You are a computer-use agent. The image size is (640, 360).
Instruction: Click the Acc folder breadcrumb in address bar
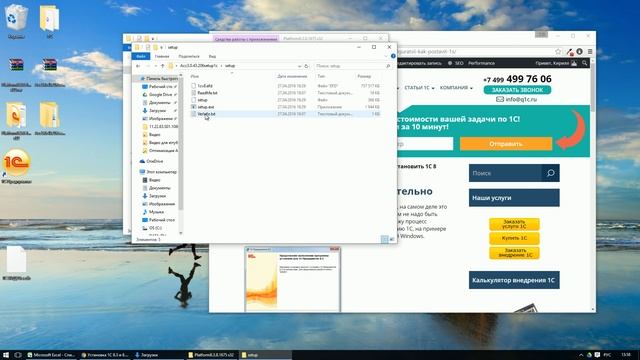pyautogui.click(x=199, y=66)
